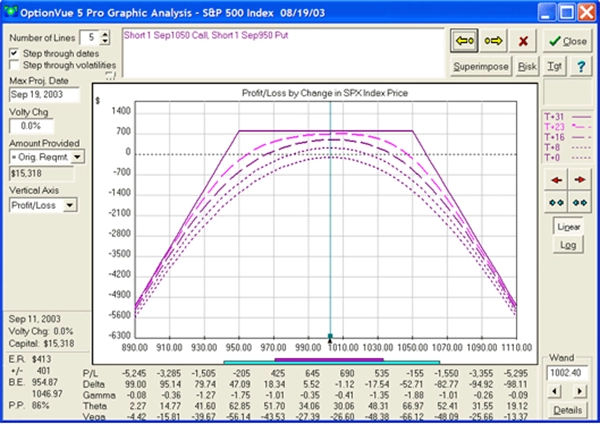
Task: Open help with the question mark button
Action: coord(581,66)
